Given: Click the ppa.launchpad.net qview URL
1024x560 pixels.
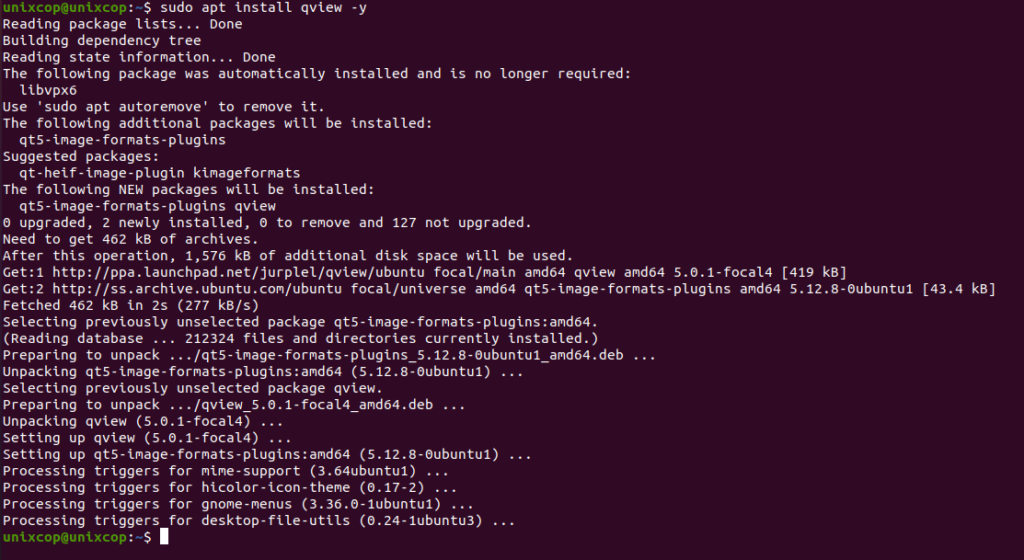Looking at the screenshot, I should [x=238, y=272].
